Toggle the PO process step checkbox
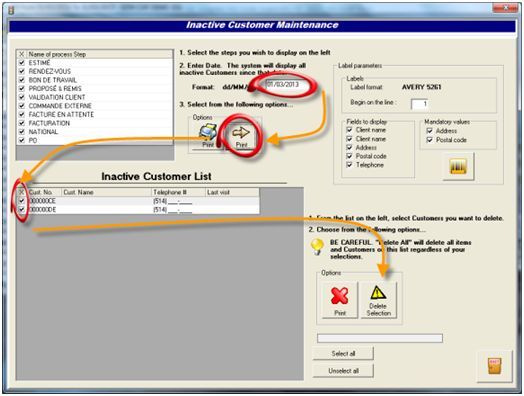524x396 pixels. coord(22,140)
